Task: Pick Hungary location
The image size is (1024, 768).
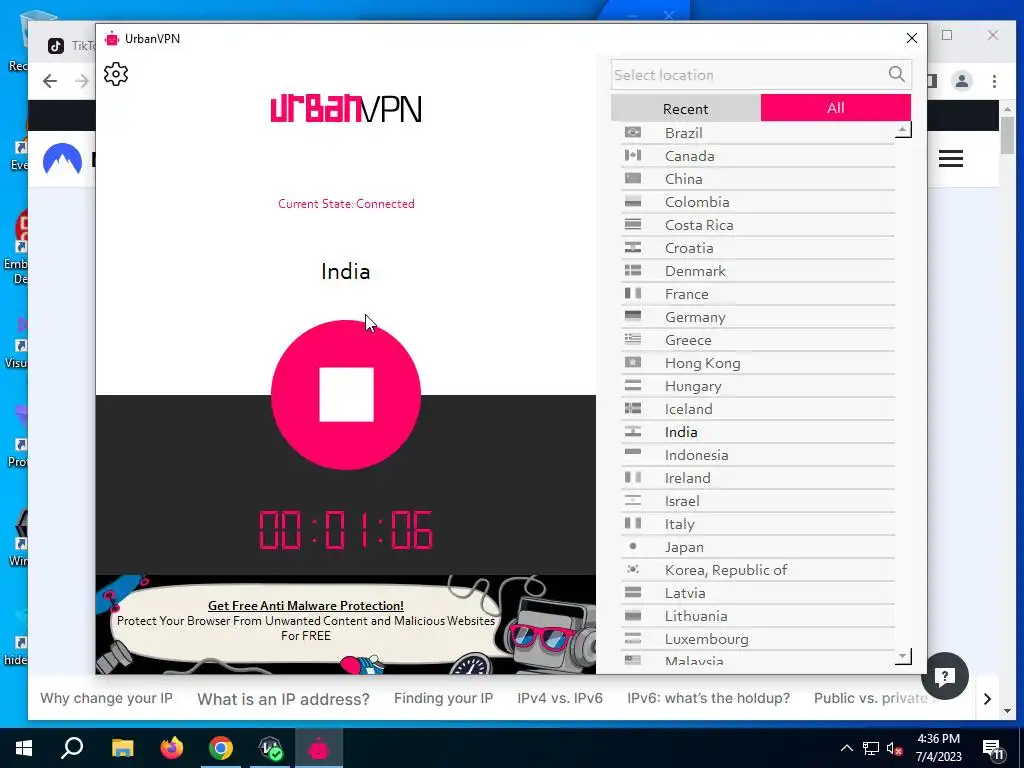Action: 758,386
